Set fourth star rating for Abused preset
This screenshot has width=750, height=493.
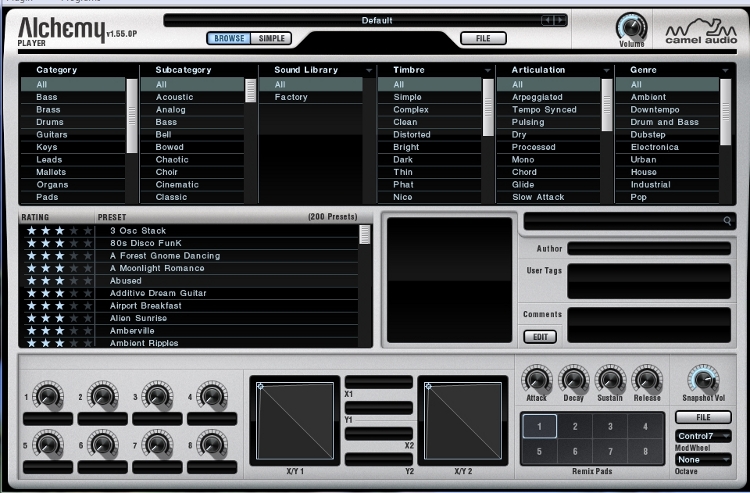[74, 281]
